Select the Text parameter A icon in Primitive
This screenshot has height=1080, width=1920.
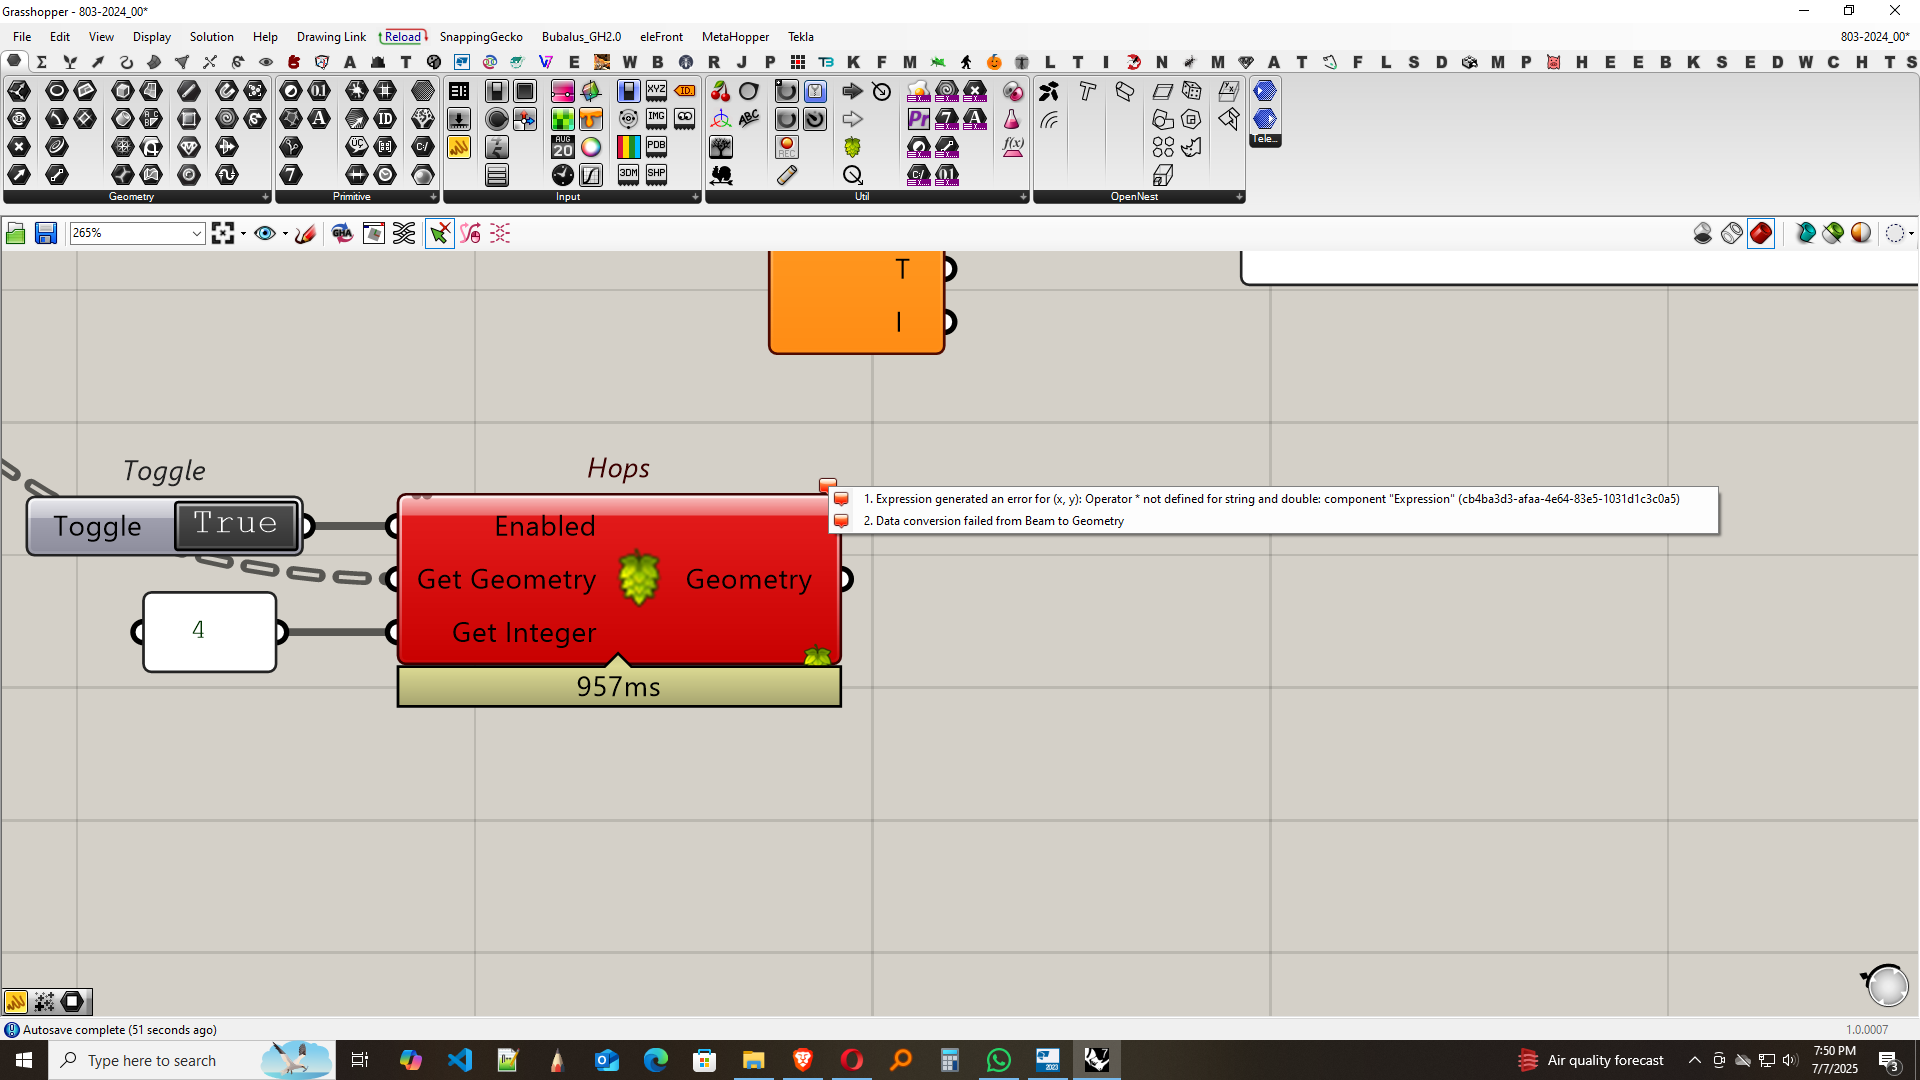click(319, 119)
